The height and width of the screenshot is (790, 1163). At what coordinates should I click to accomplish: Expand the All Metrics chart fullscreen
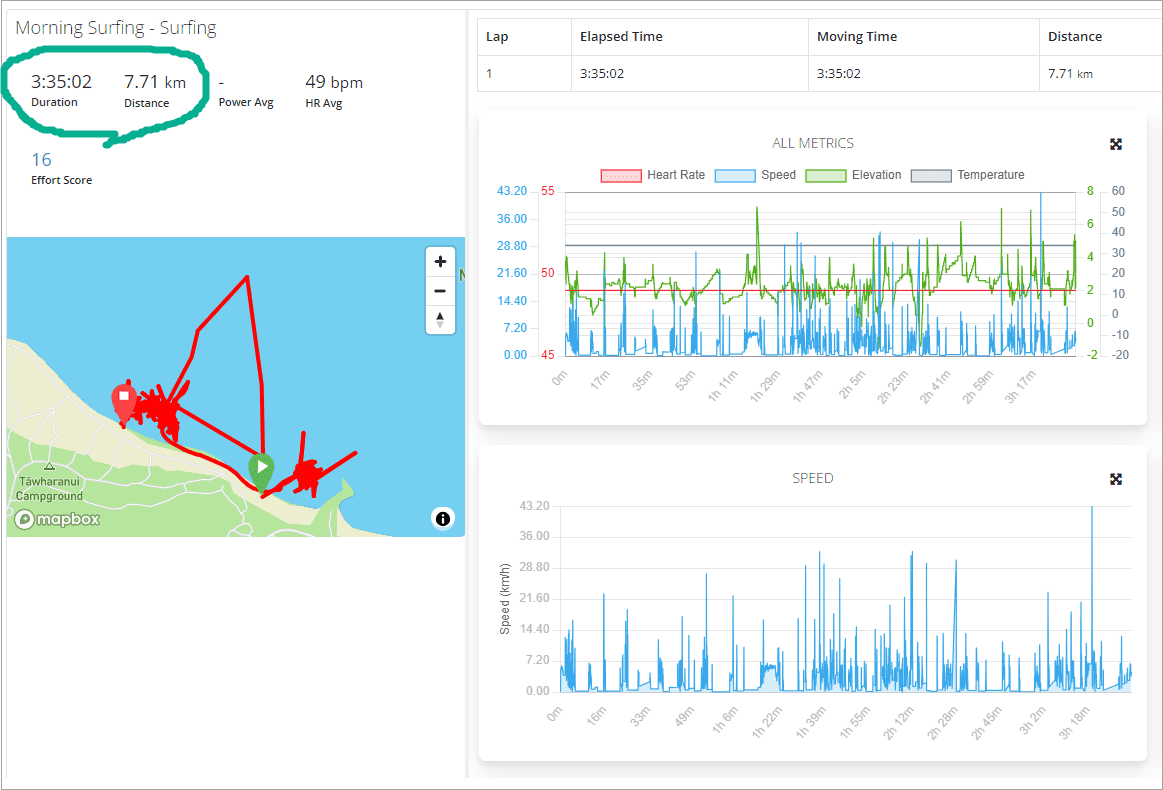point(1116,144)
